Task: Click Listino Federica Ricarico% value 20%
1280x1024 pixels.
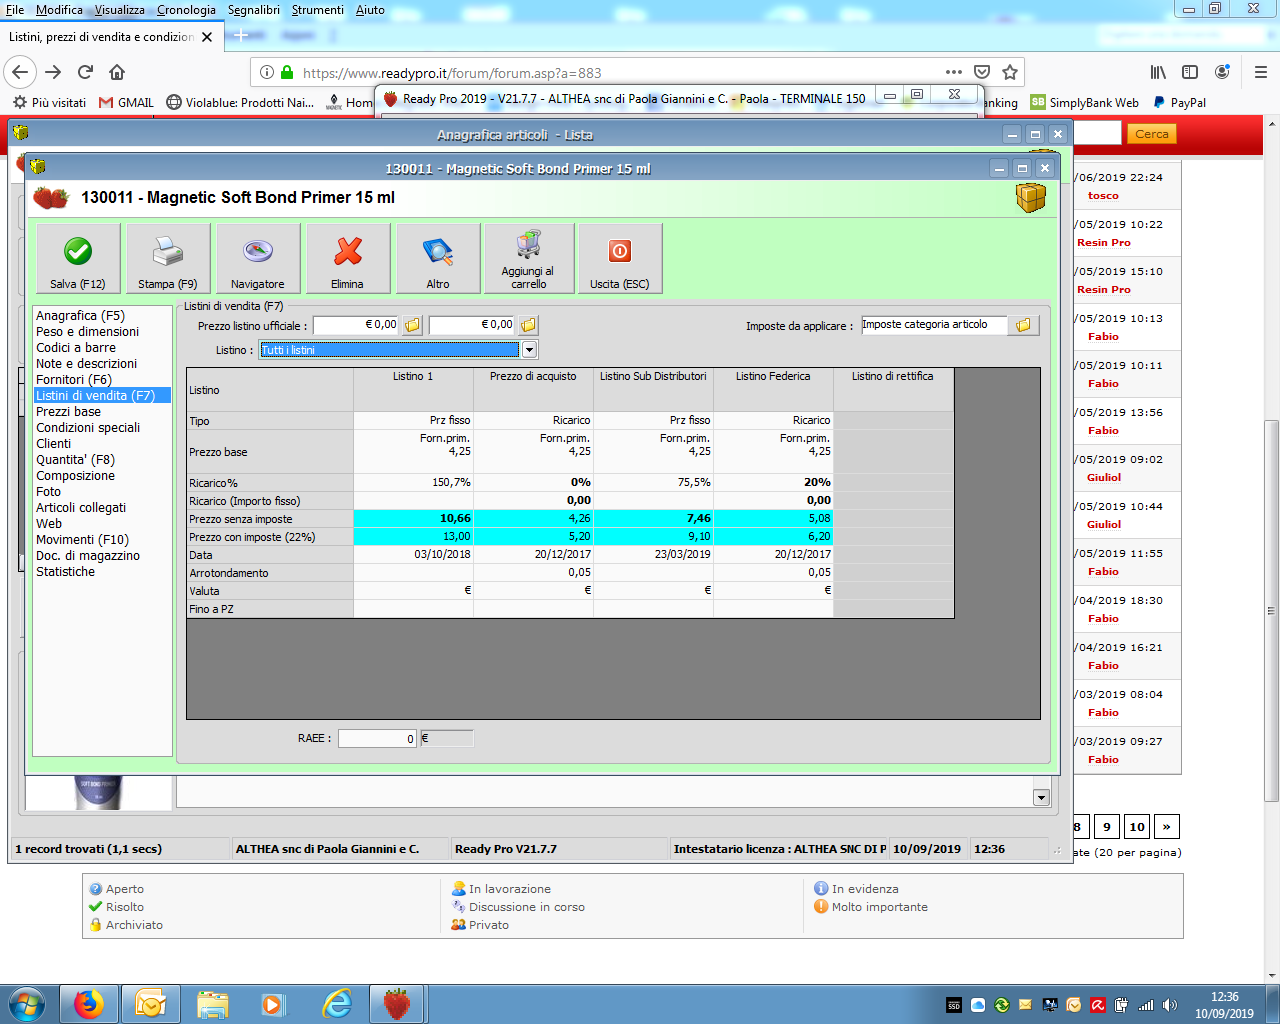Action: coord(773,482)
